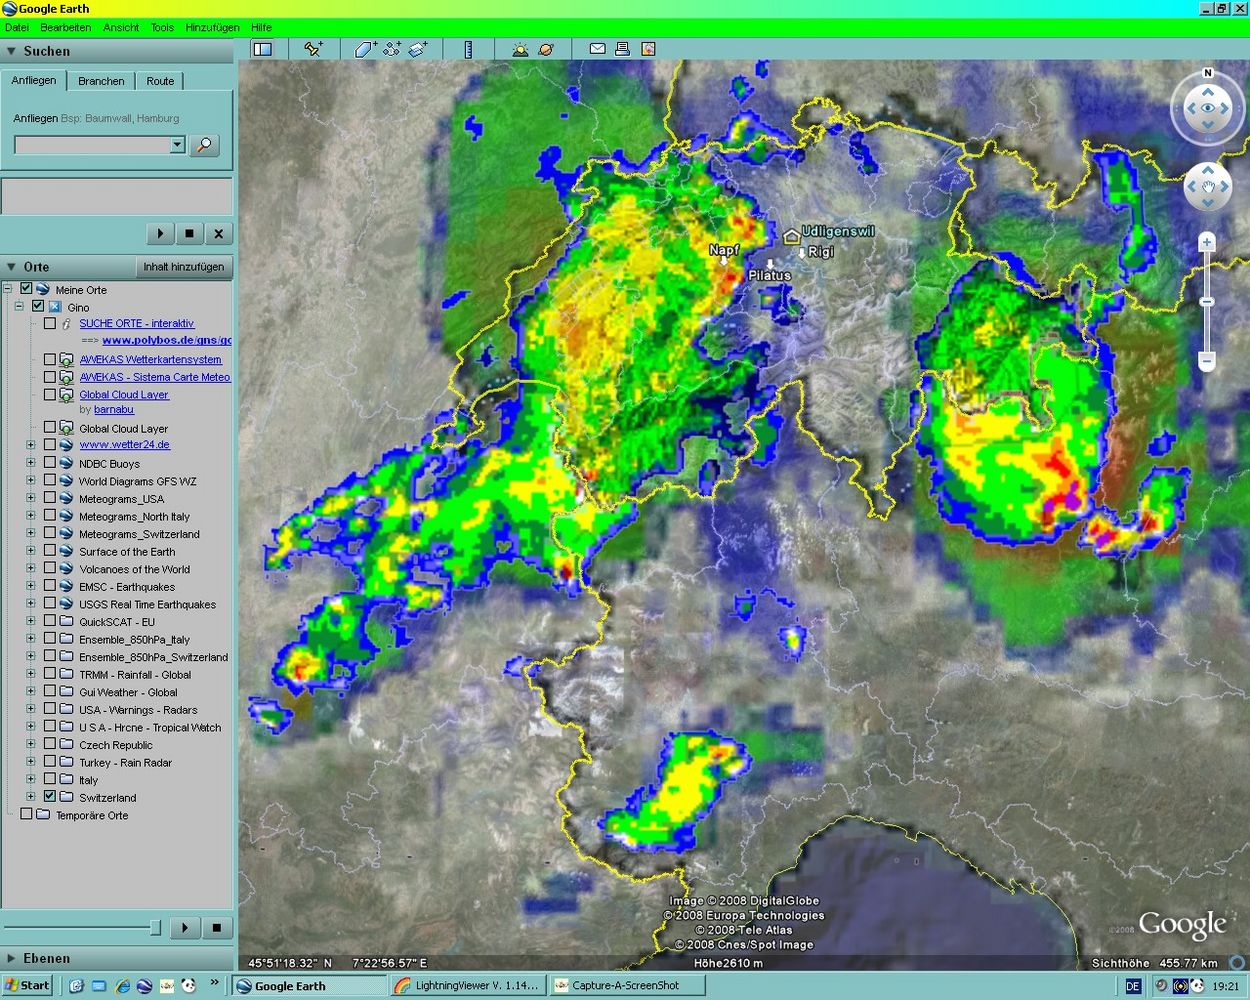Check the NDBC Buoys checkbox
The image size is (1250, 1000).
tap(49, 464)
